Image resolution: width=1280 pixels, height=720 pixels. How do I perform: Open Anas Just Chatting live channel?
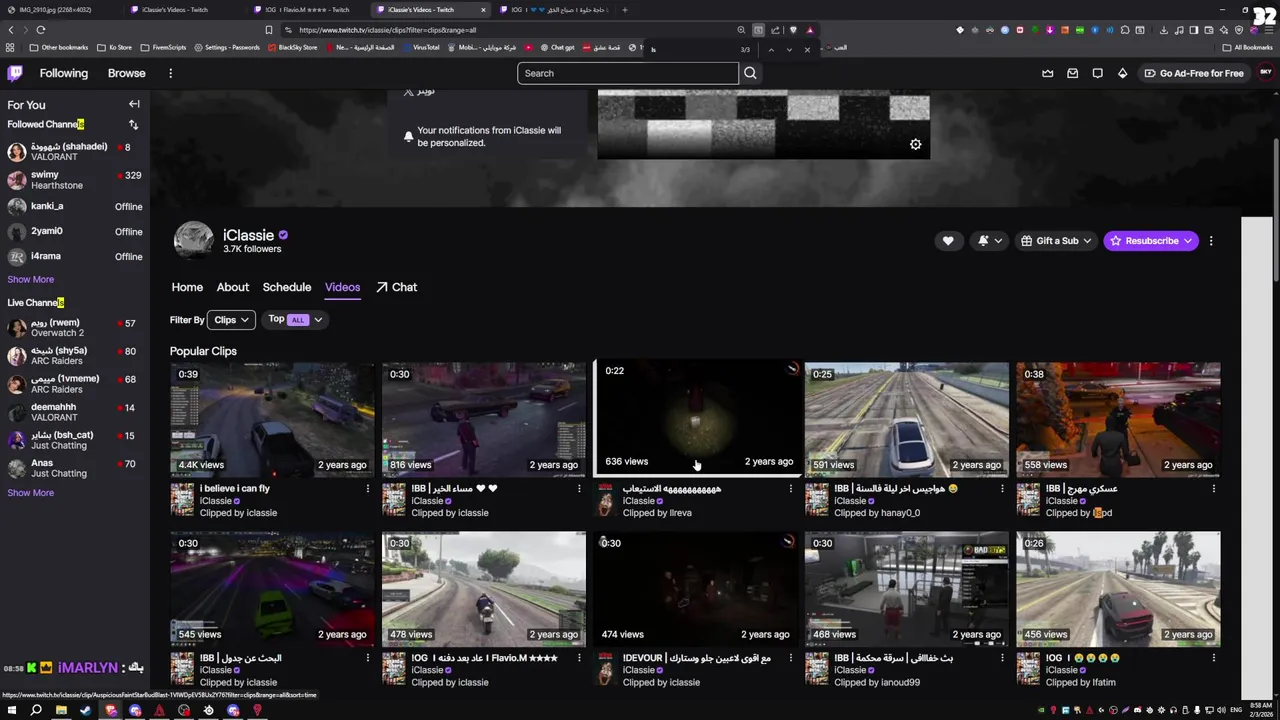coord(75,468)
